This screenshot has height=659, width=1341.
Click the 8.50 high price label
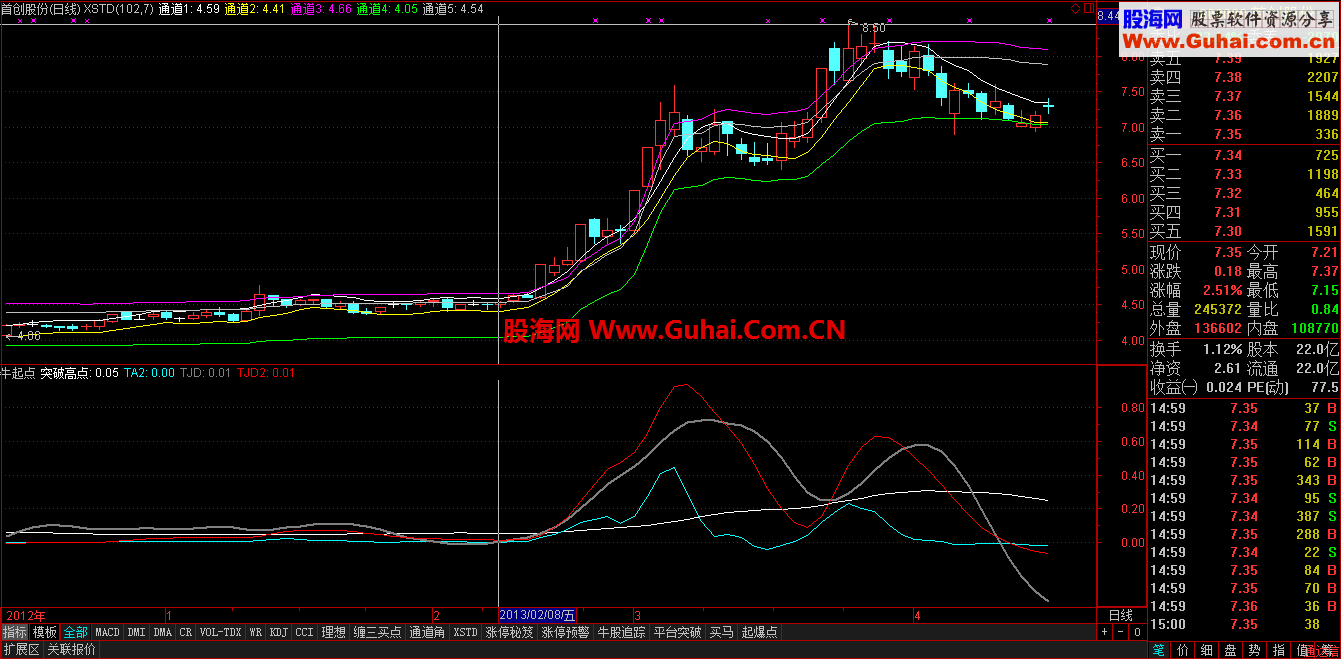[873, 27]
